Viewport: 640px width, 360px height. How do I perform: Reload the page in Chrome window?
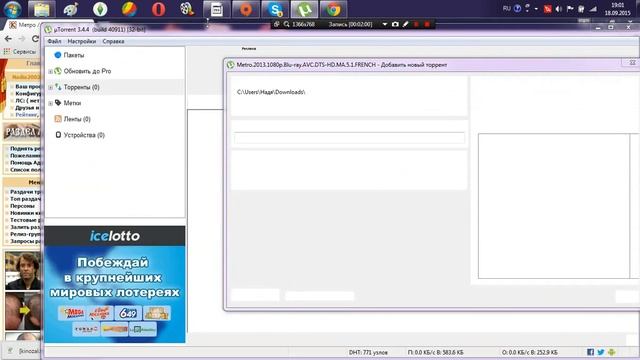point(36,38)
